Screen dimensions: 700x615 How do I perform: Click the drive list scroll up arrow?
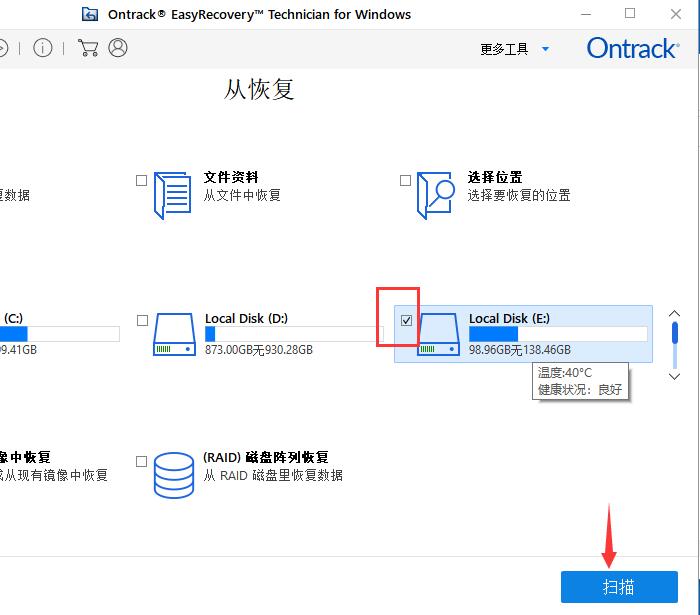(675, 313)
